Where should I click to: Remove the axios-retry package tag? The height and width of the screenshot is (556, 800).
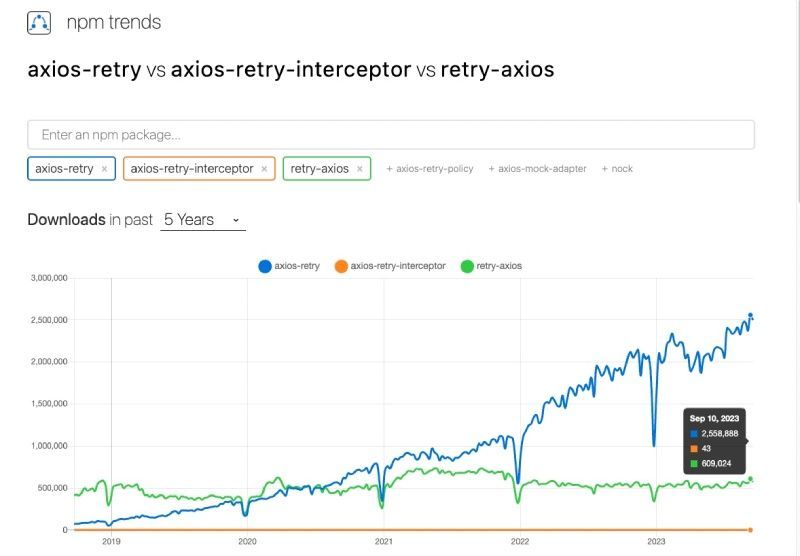[x=105, y=169]
